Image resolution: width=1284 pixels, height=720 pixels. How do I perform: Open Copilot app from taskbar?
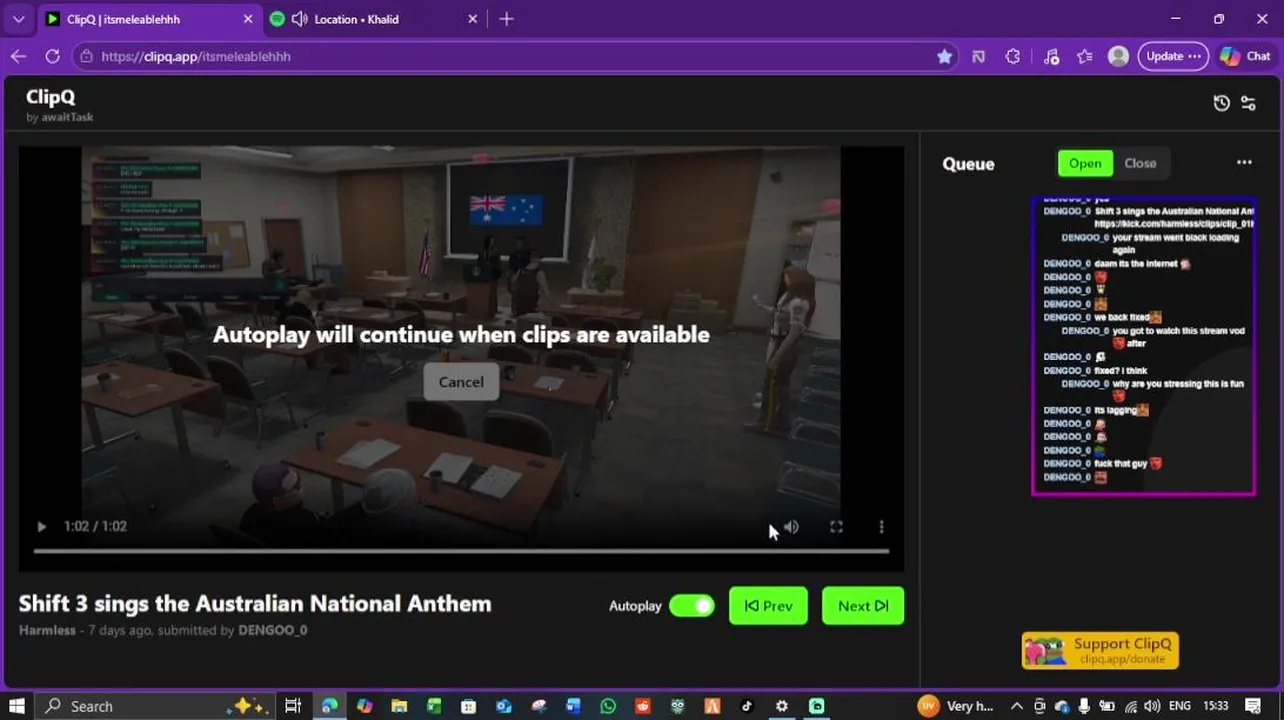[364, 706]
